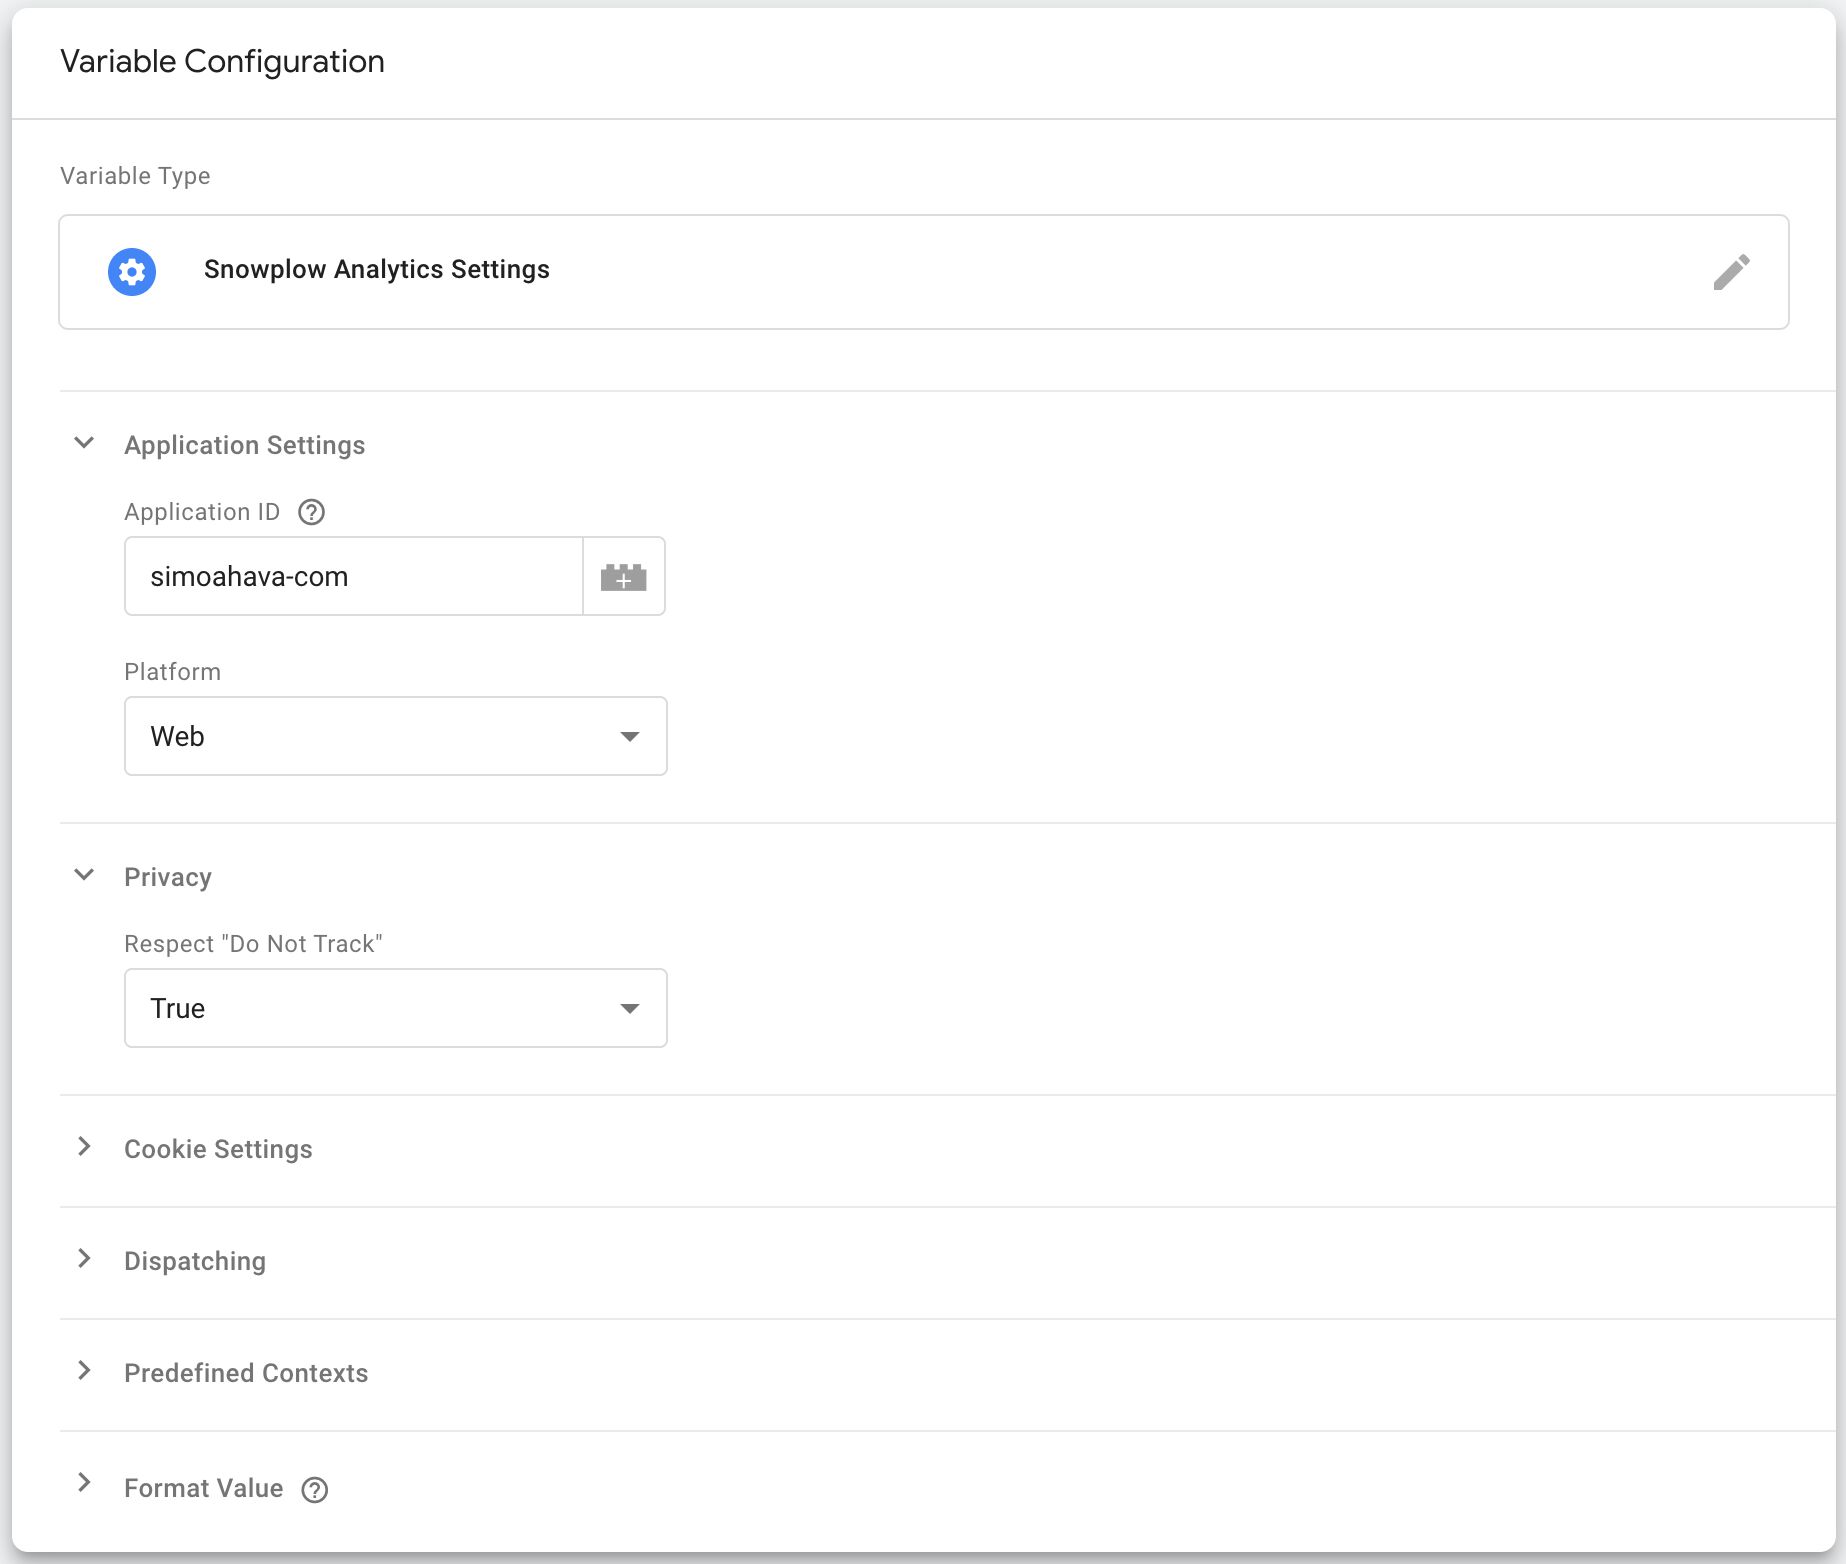The height and width of the screenshot is (1564, 1846).
Task: Open help tooltip next to Application ID
Action: 312,512
